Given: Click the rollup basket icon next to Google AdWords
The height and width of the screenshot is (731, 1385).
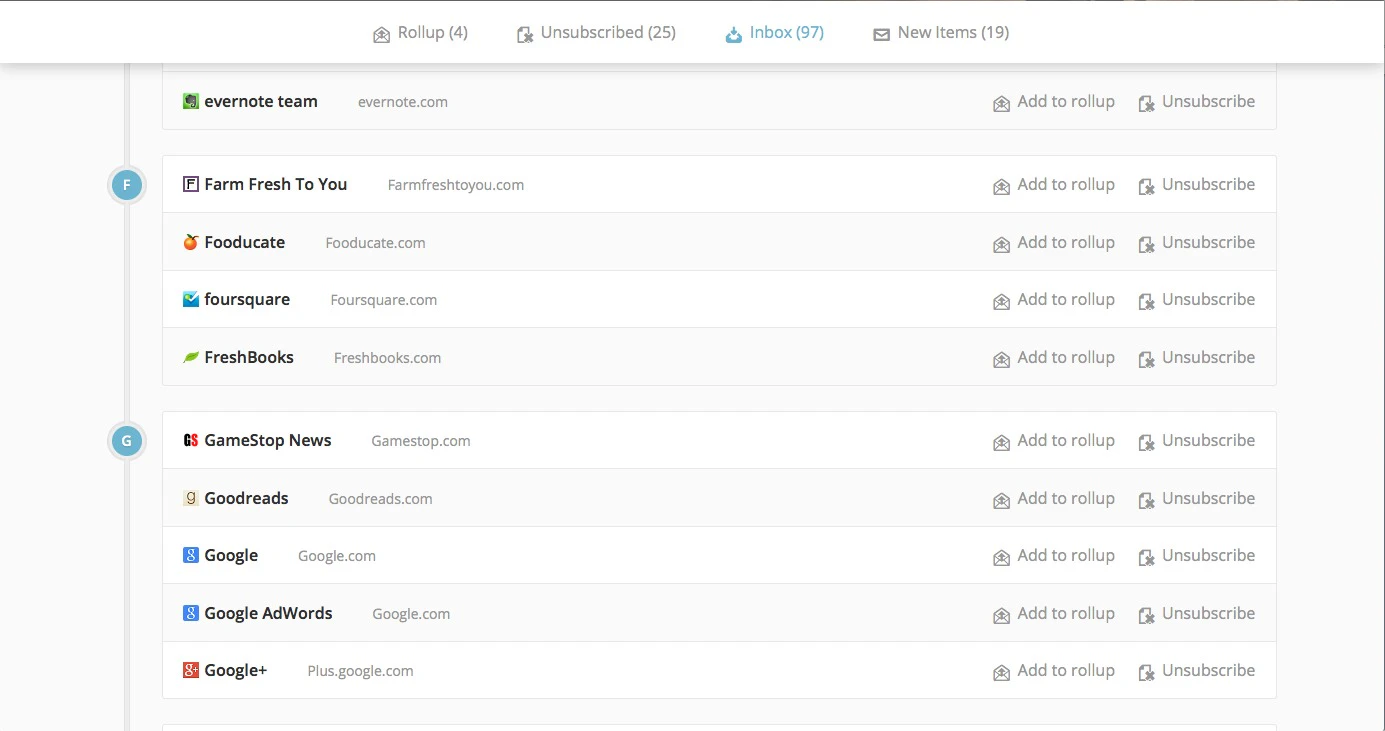Looking at the screenshot, I should (x=1001, y=613).
